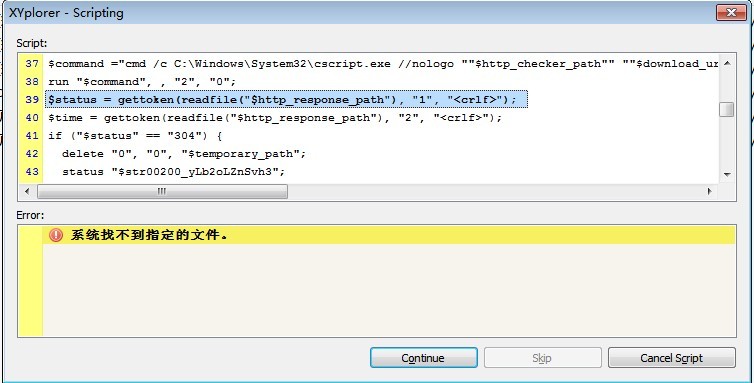Image resolution: width=754 pixels, height=383 pixels.
Task: Click the script down-arrow scroll button
Action: (x=727, y=174)
